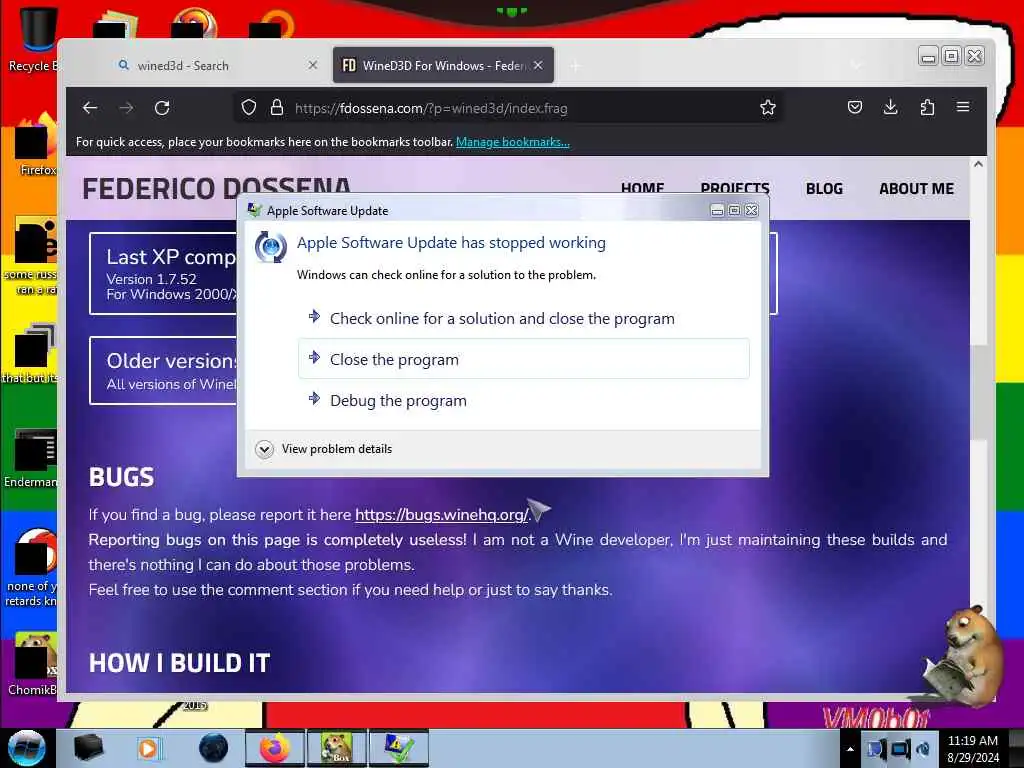Screen dimensions: 1024x768
Task: Click the Apple Software Update taskbar button
Action: [x=399, y=748]
